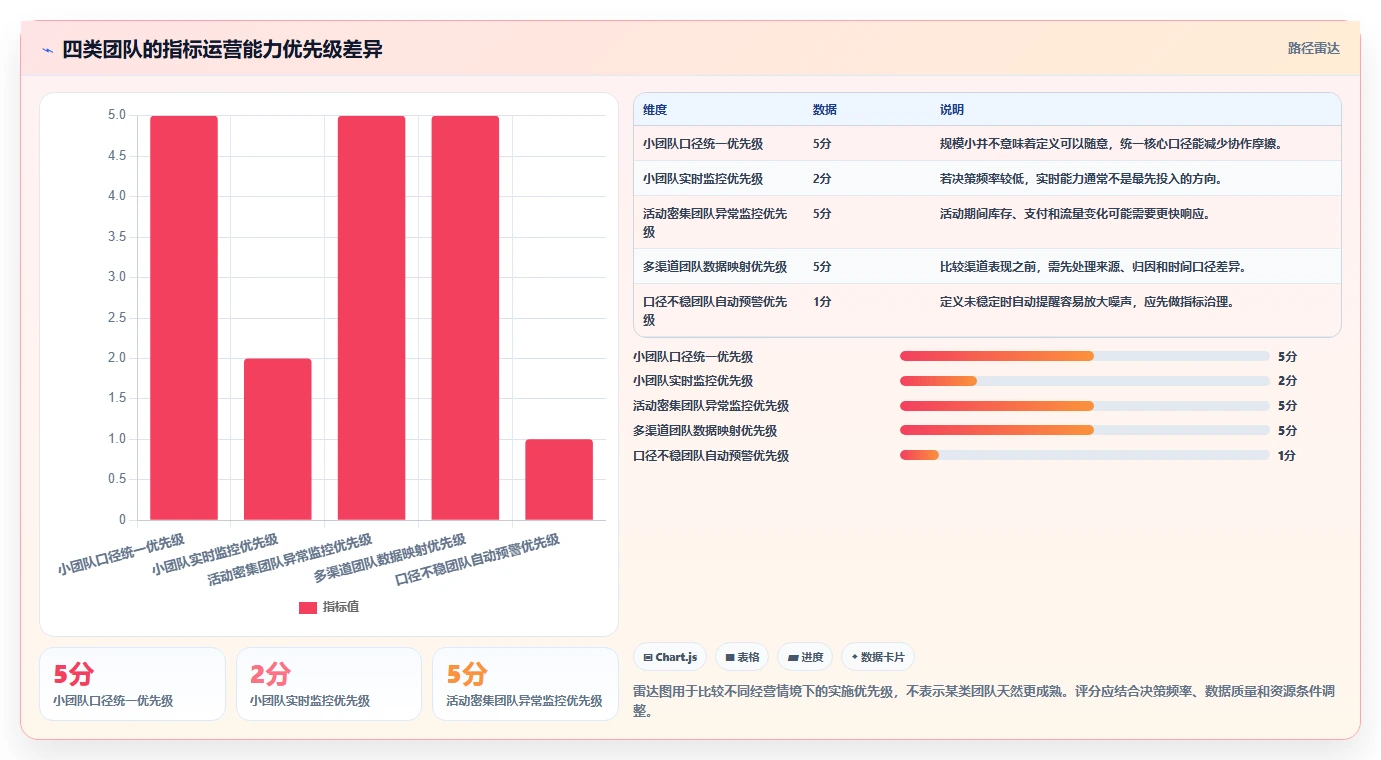Click the 口径不稳团队自动预警优先级 progress bar
The width and height of the screenshot is (1381, 760).
(x=1085, y=455)
